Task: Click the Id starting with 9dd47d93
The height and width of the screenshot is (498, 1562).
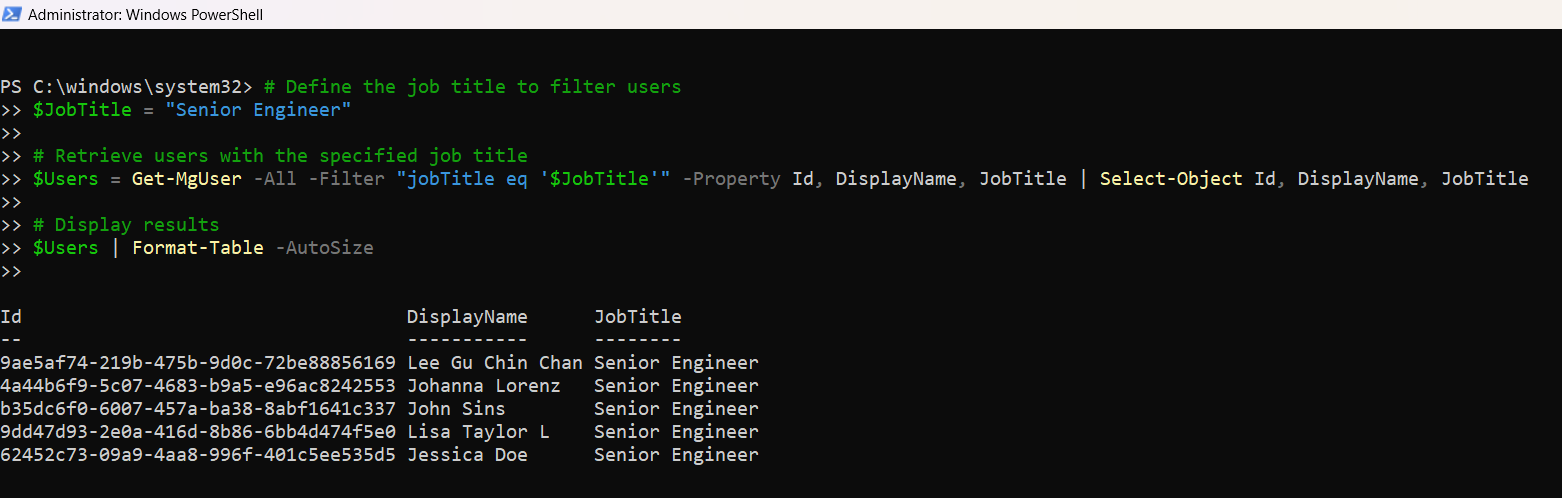Action: click(198, 432)
